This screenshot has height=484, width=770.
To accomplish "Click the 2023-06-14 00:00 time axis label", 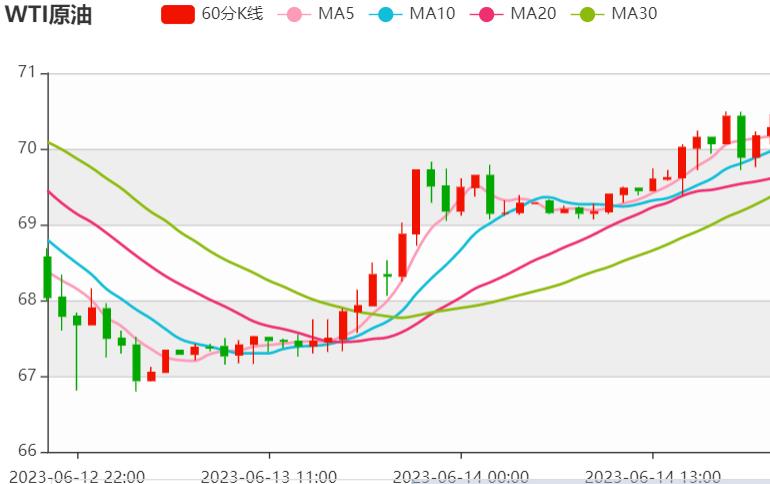I will click(x=461, y=477).
